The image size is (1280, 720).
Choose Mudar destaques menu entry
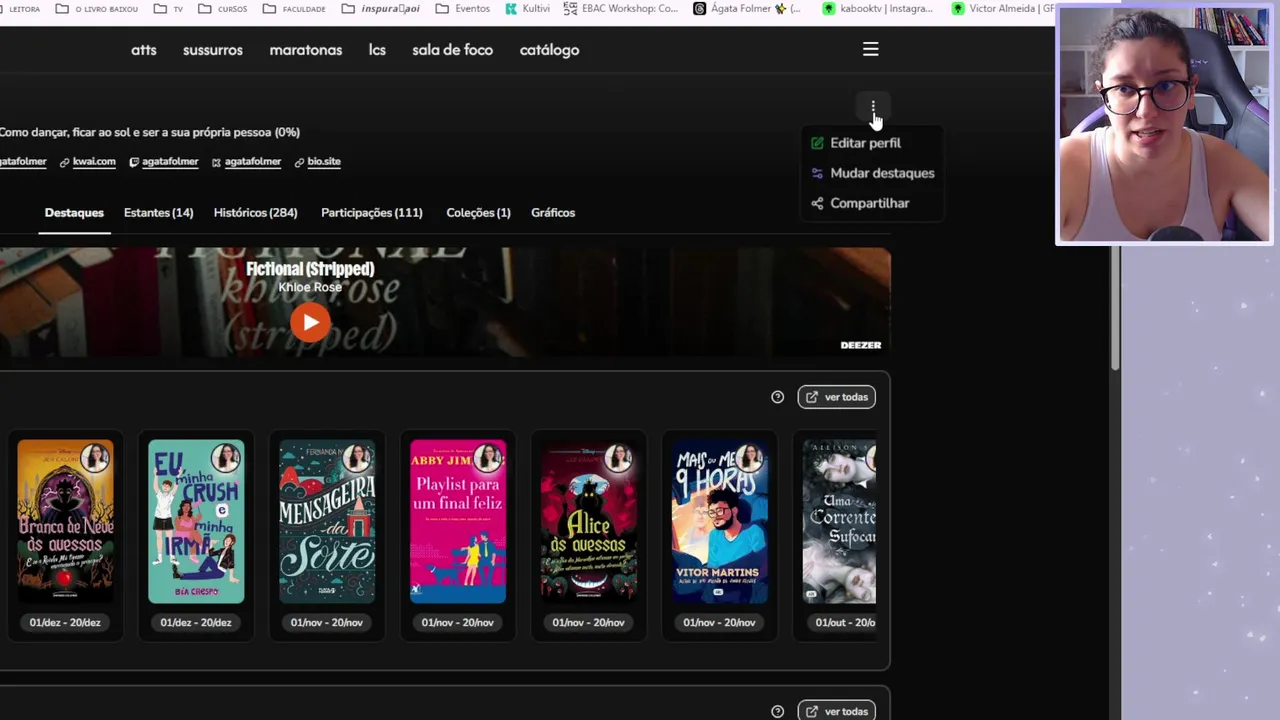(882, 173)
